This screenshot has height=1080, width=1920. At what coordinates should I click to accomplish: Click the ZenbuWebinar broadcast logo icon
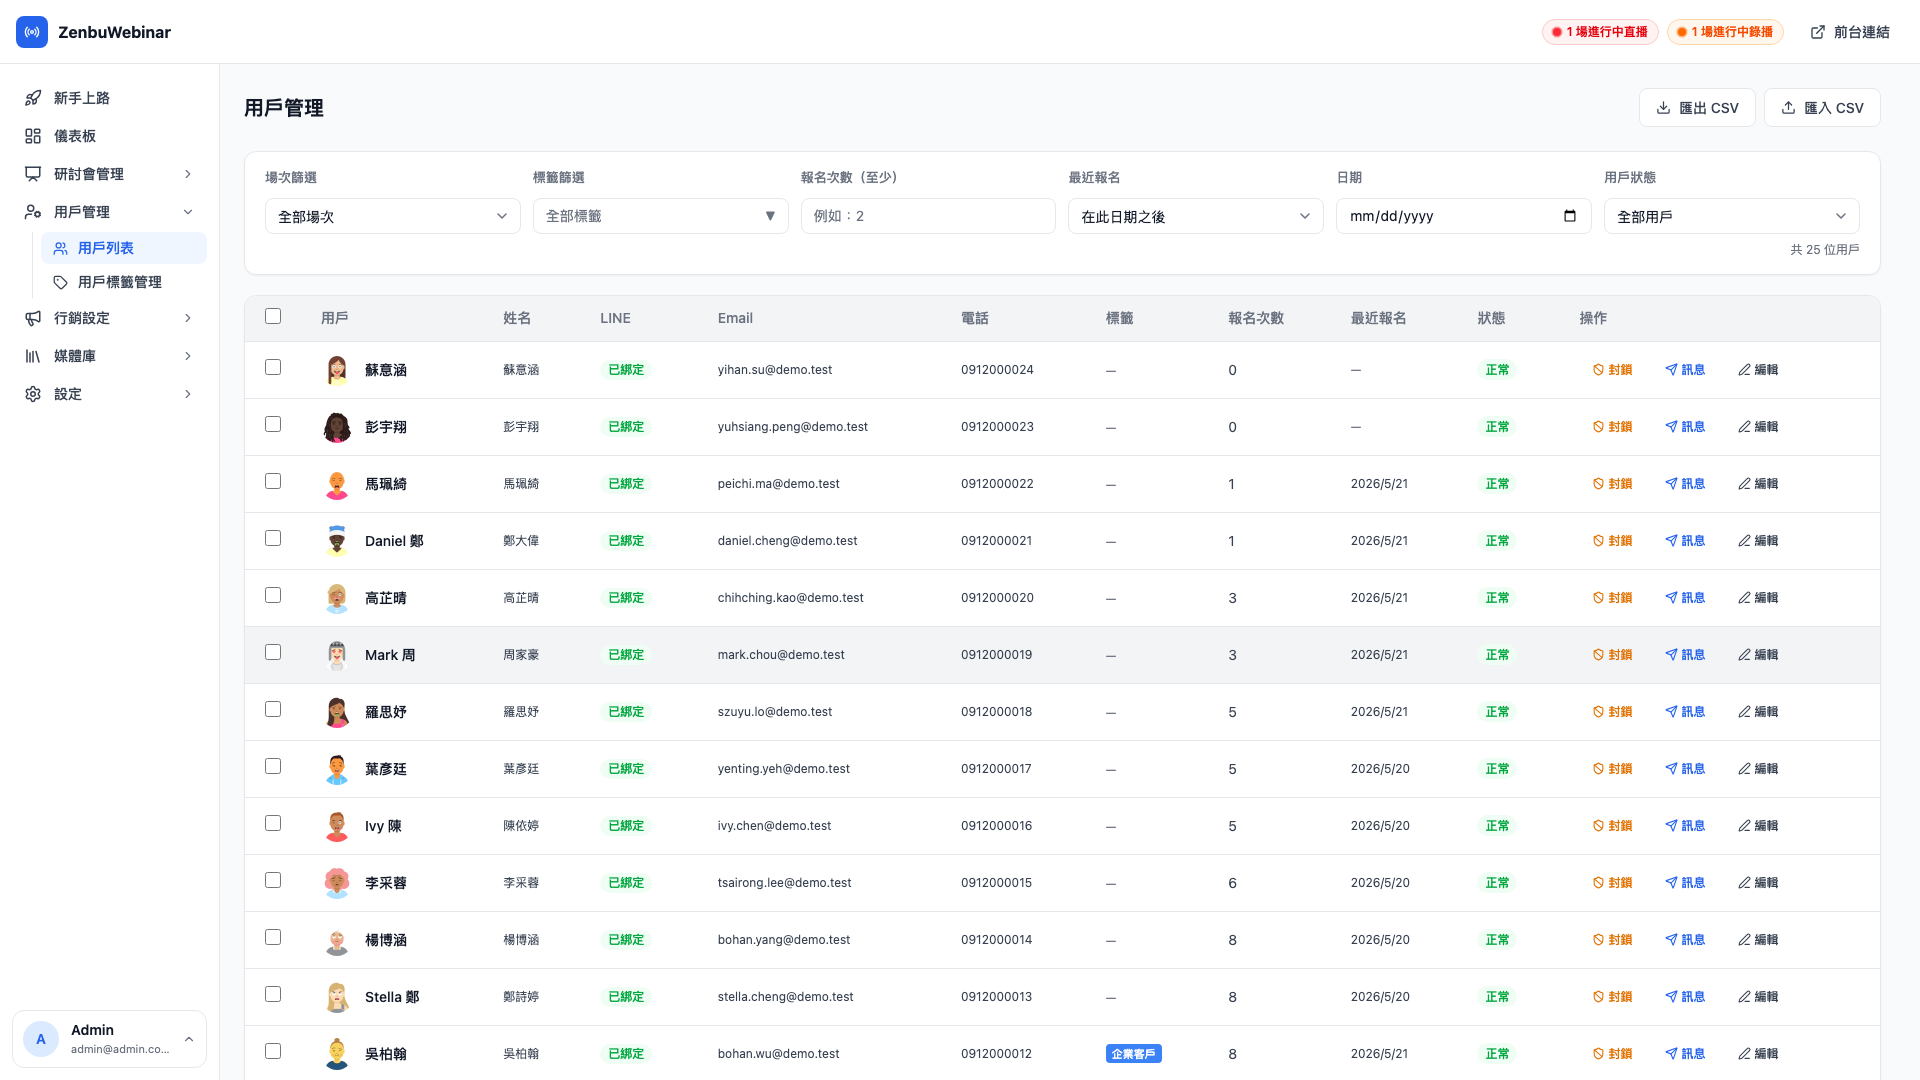click(32, 32)
